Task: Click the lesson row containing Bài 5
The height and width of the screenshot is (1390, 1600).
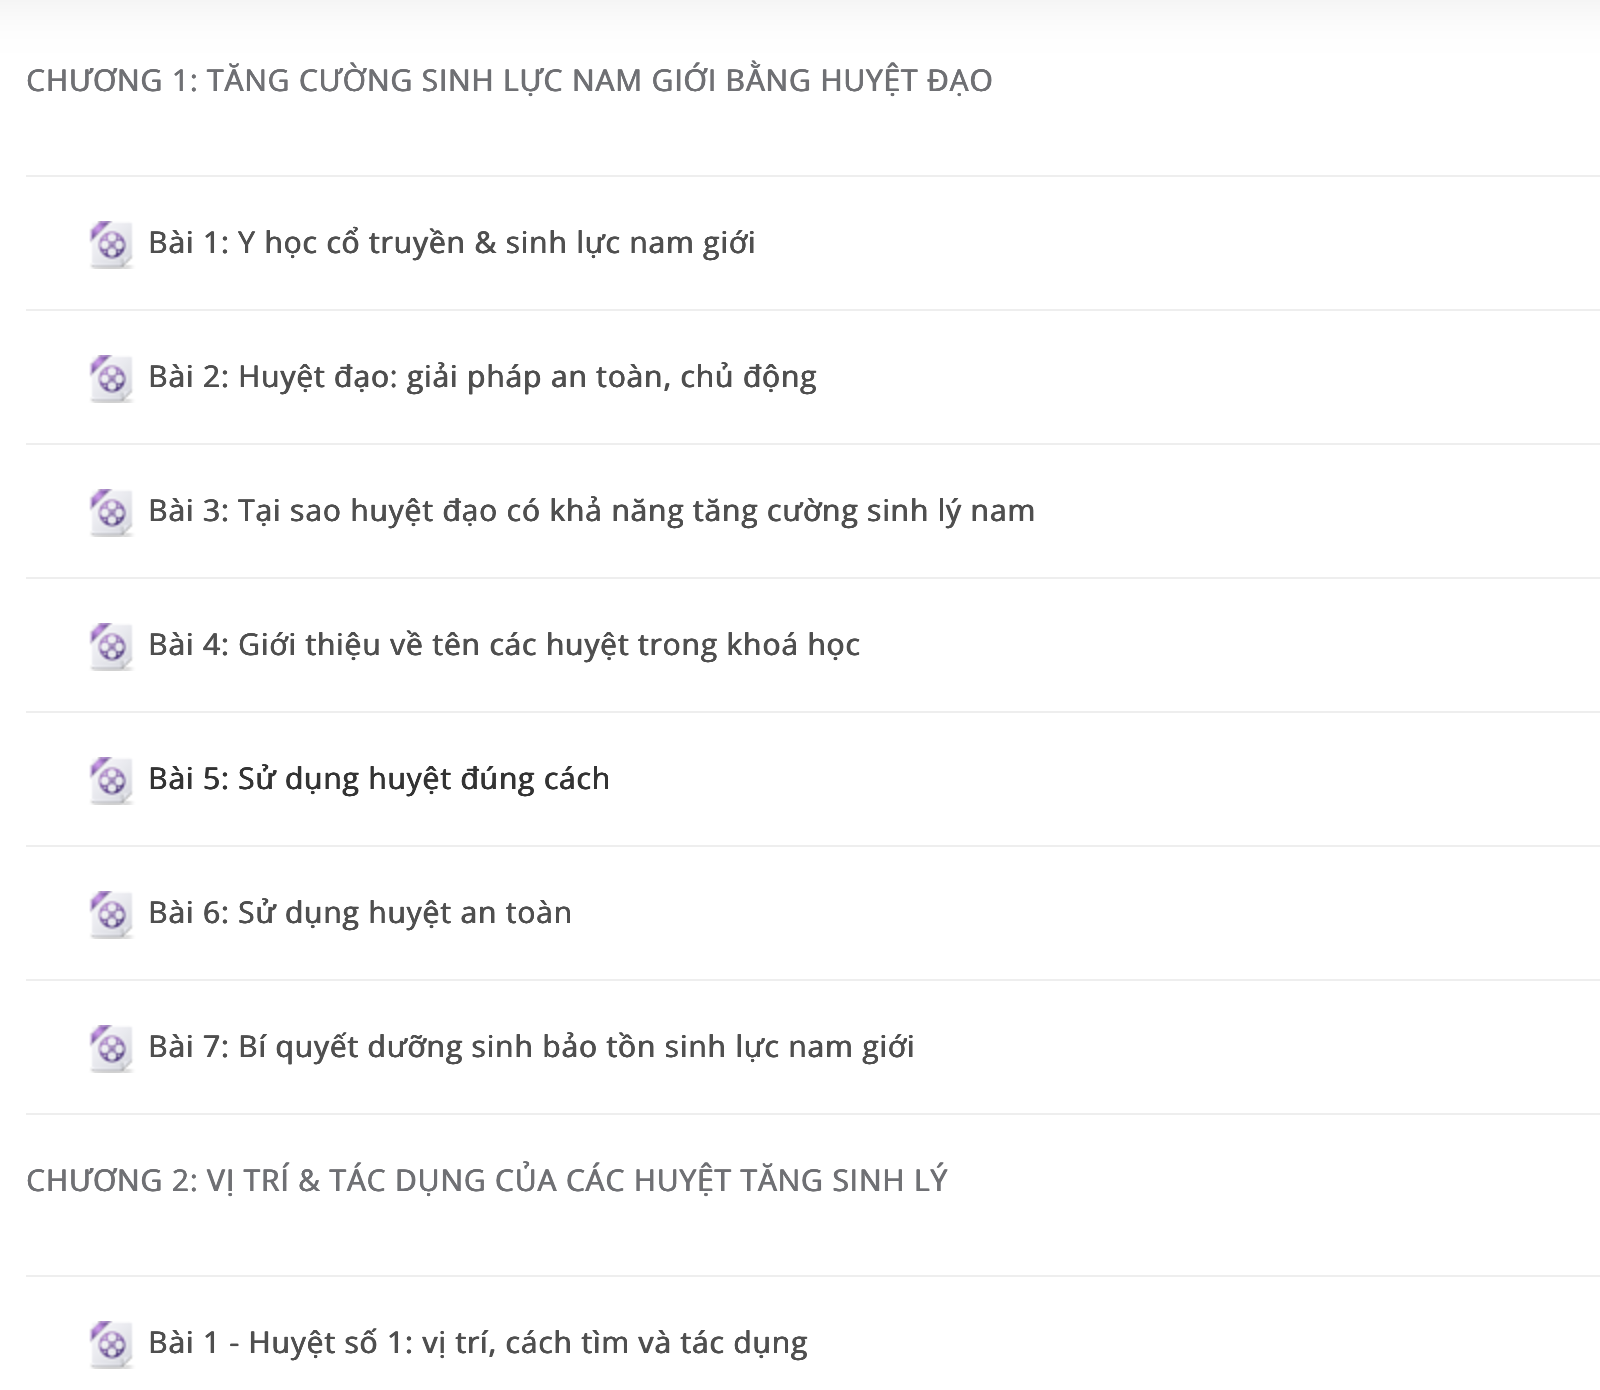Action: [813, 779]
